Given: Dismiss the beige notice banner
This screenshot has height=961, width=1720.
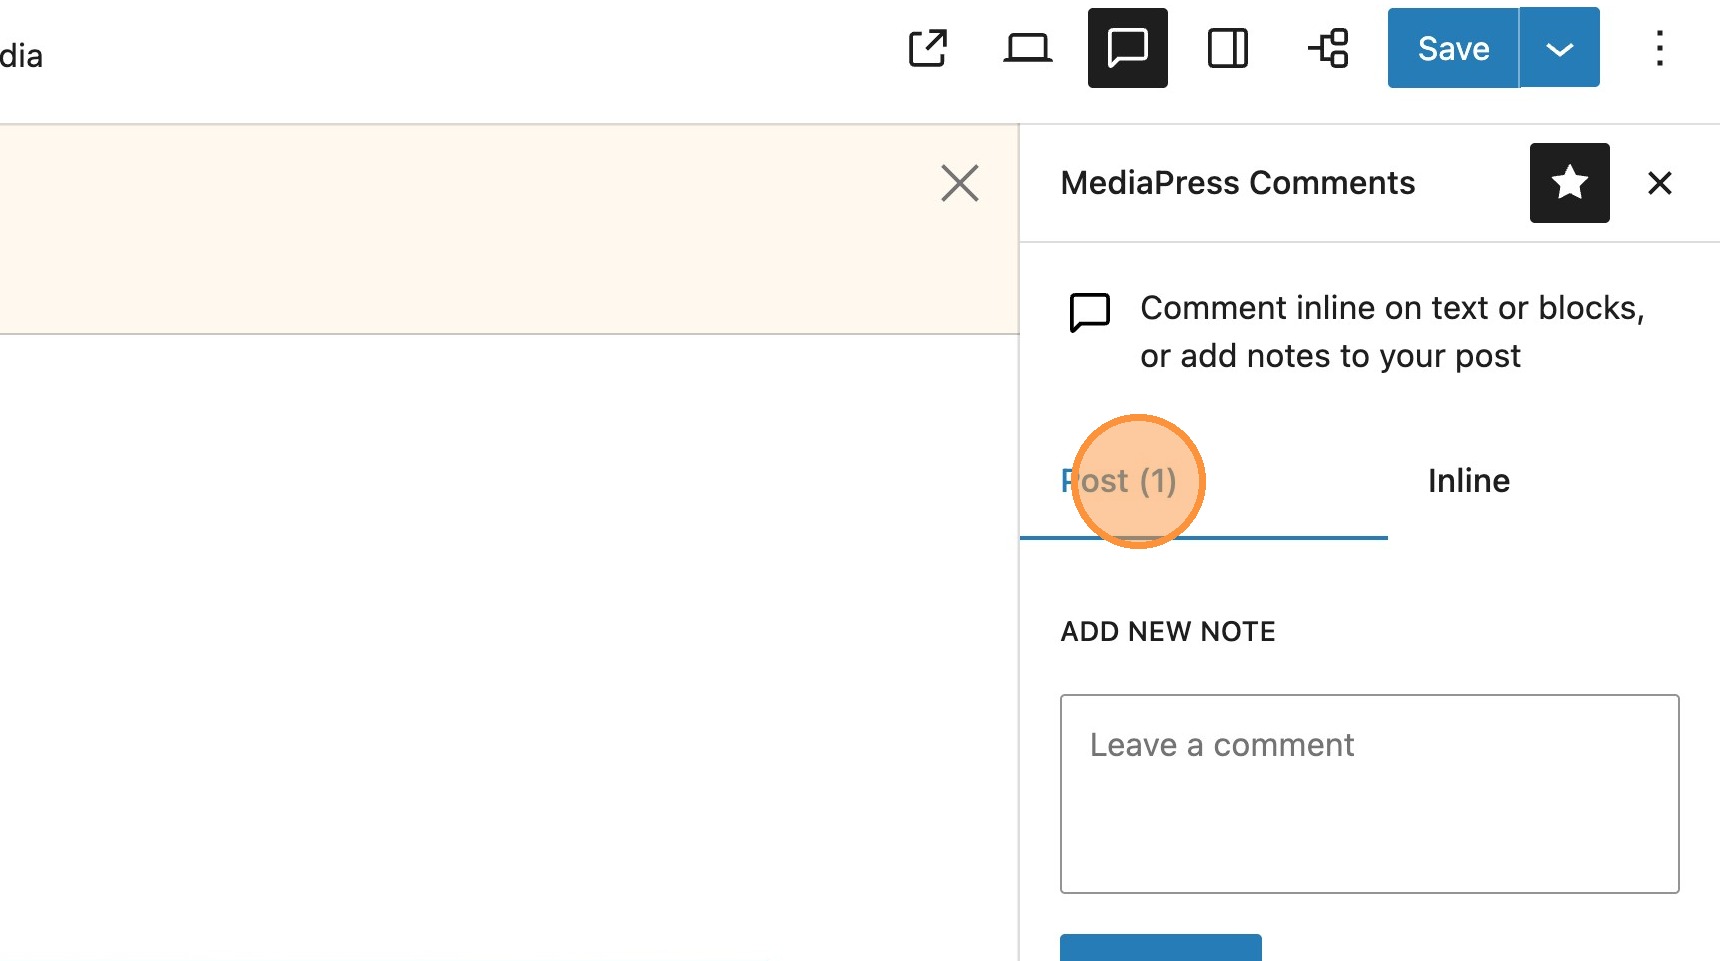Looking at the screenshot, I should [x=959, y=183].
